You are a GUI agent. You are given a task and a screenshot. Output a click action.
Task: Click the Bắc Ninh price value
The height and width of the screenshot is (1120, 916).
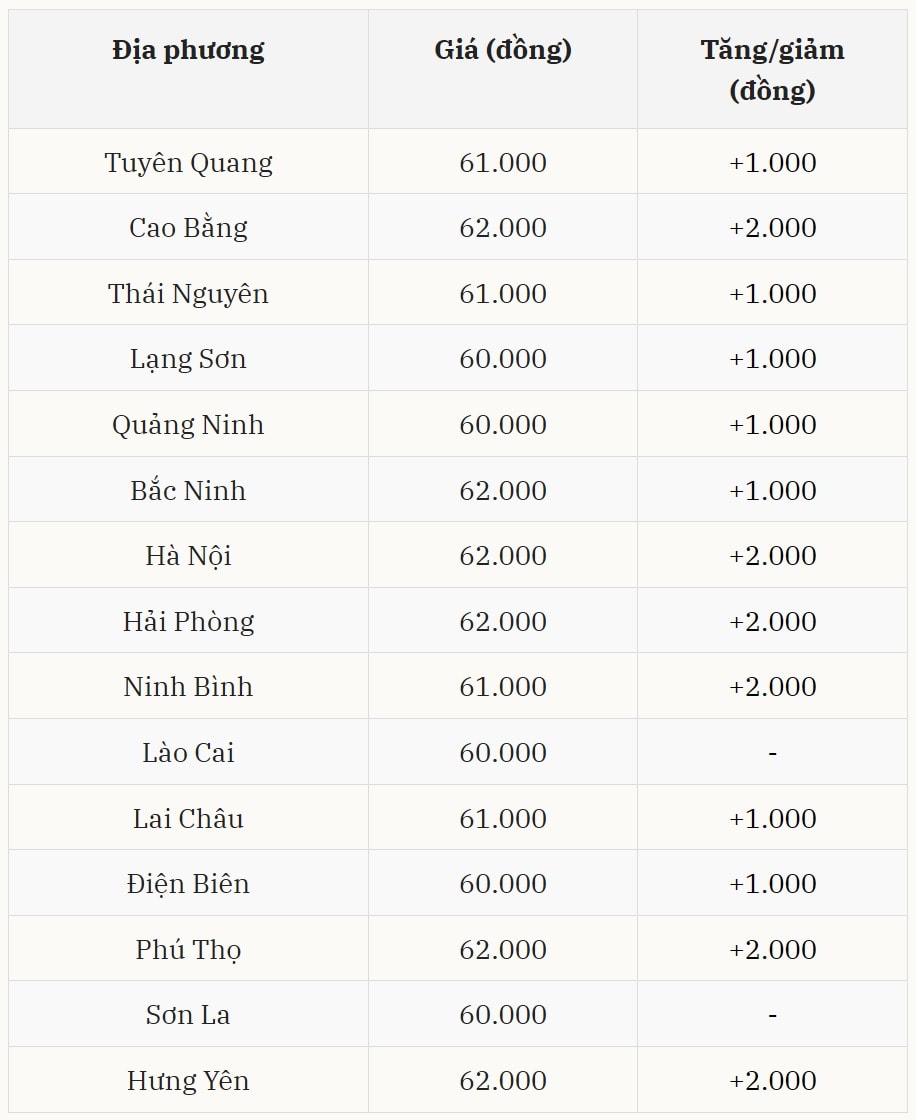click(x=503, y=491)
